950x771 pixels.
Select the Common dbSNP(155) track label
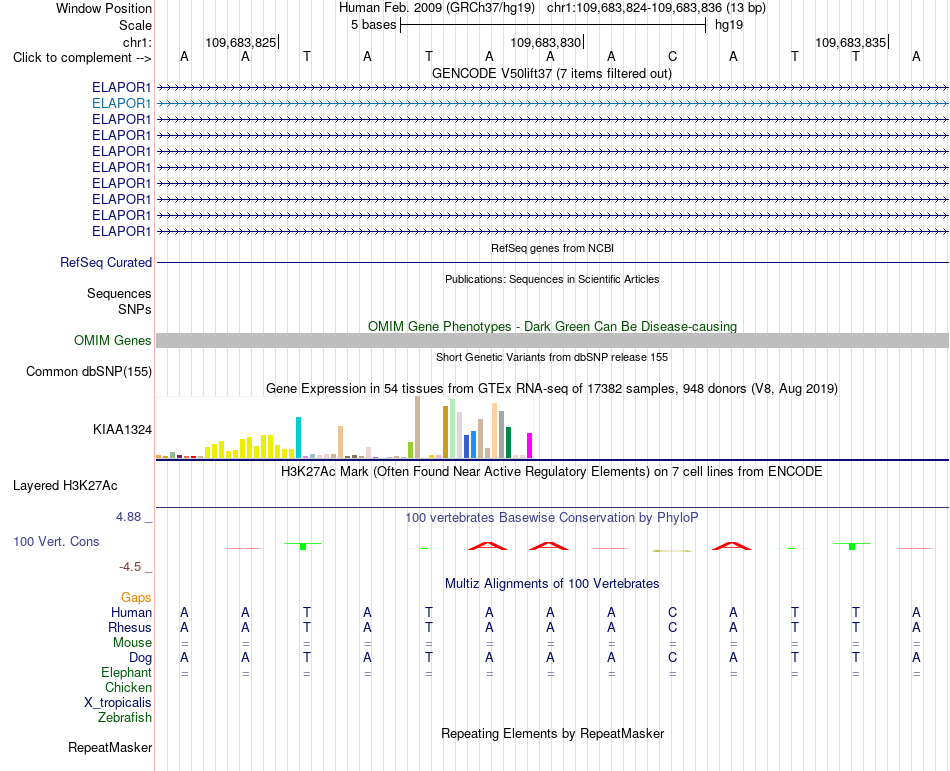pos(88,371)
